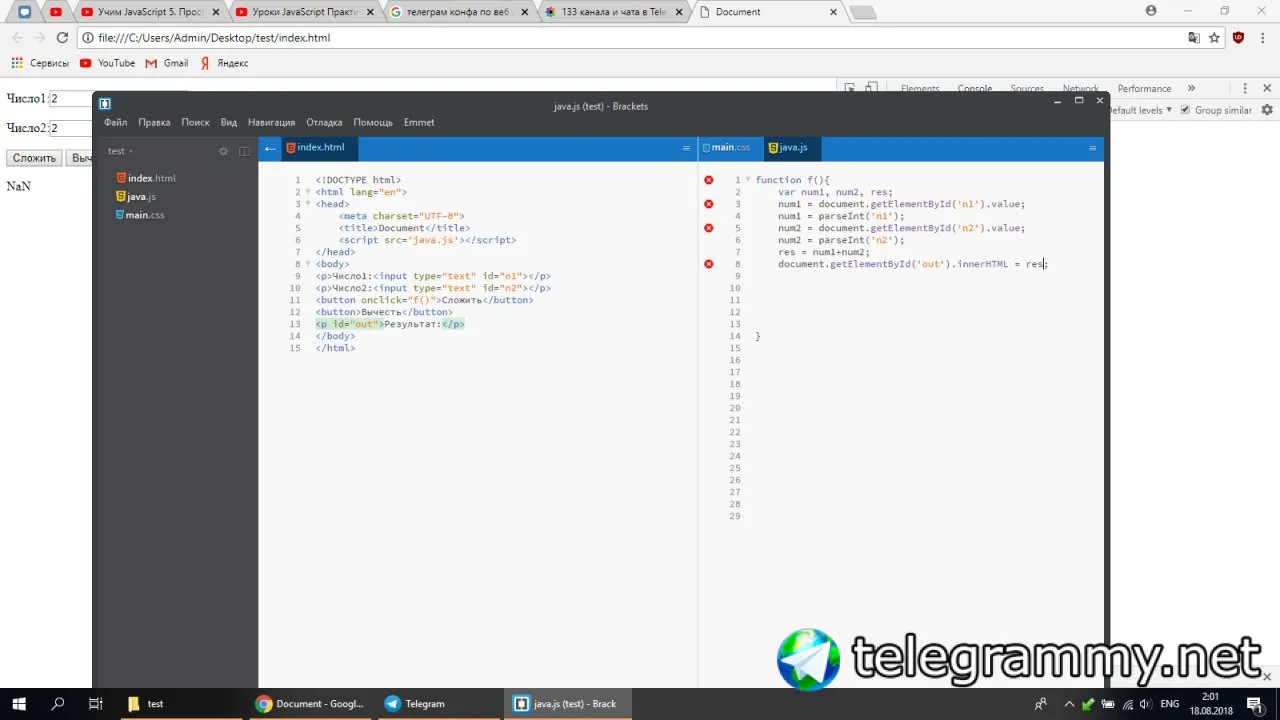Click the Brackets app logo icon

105,104
